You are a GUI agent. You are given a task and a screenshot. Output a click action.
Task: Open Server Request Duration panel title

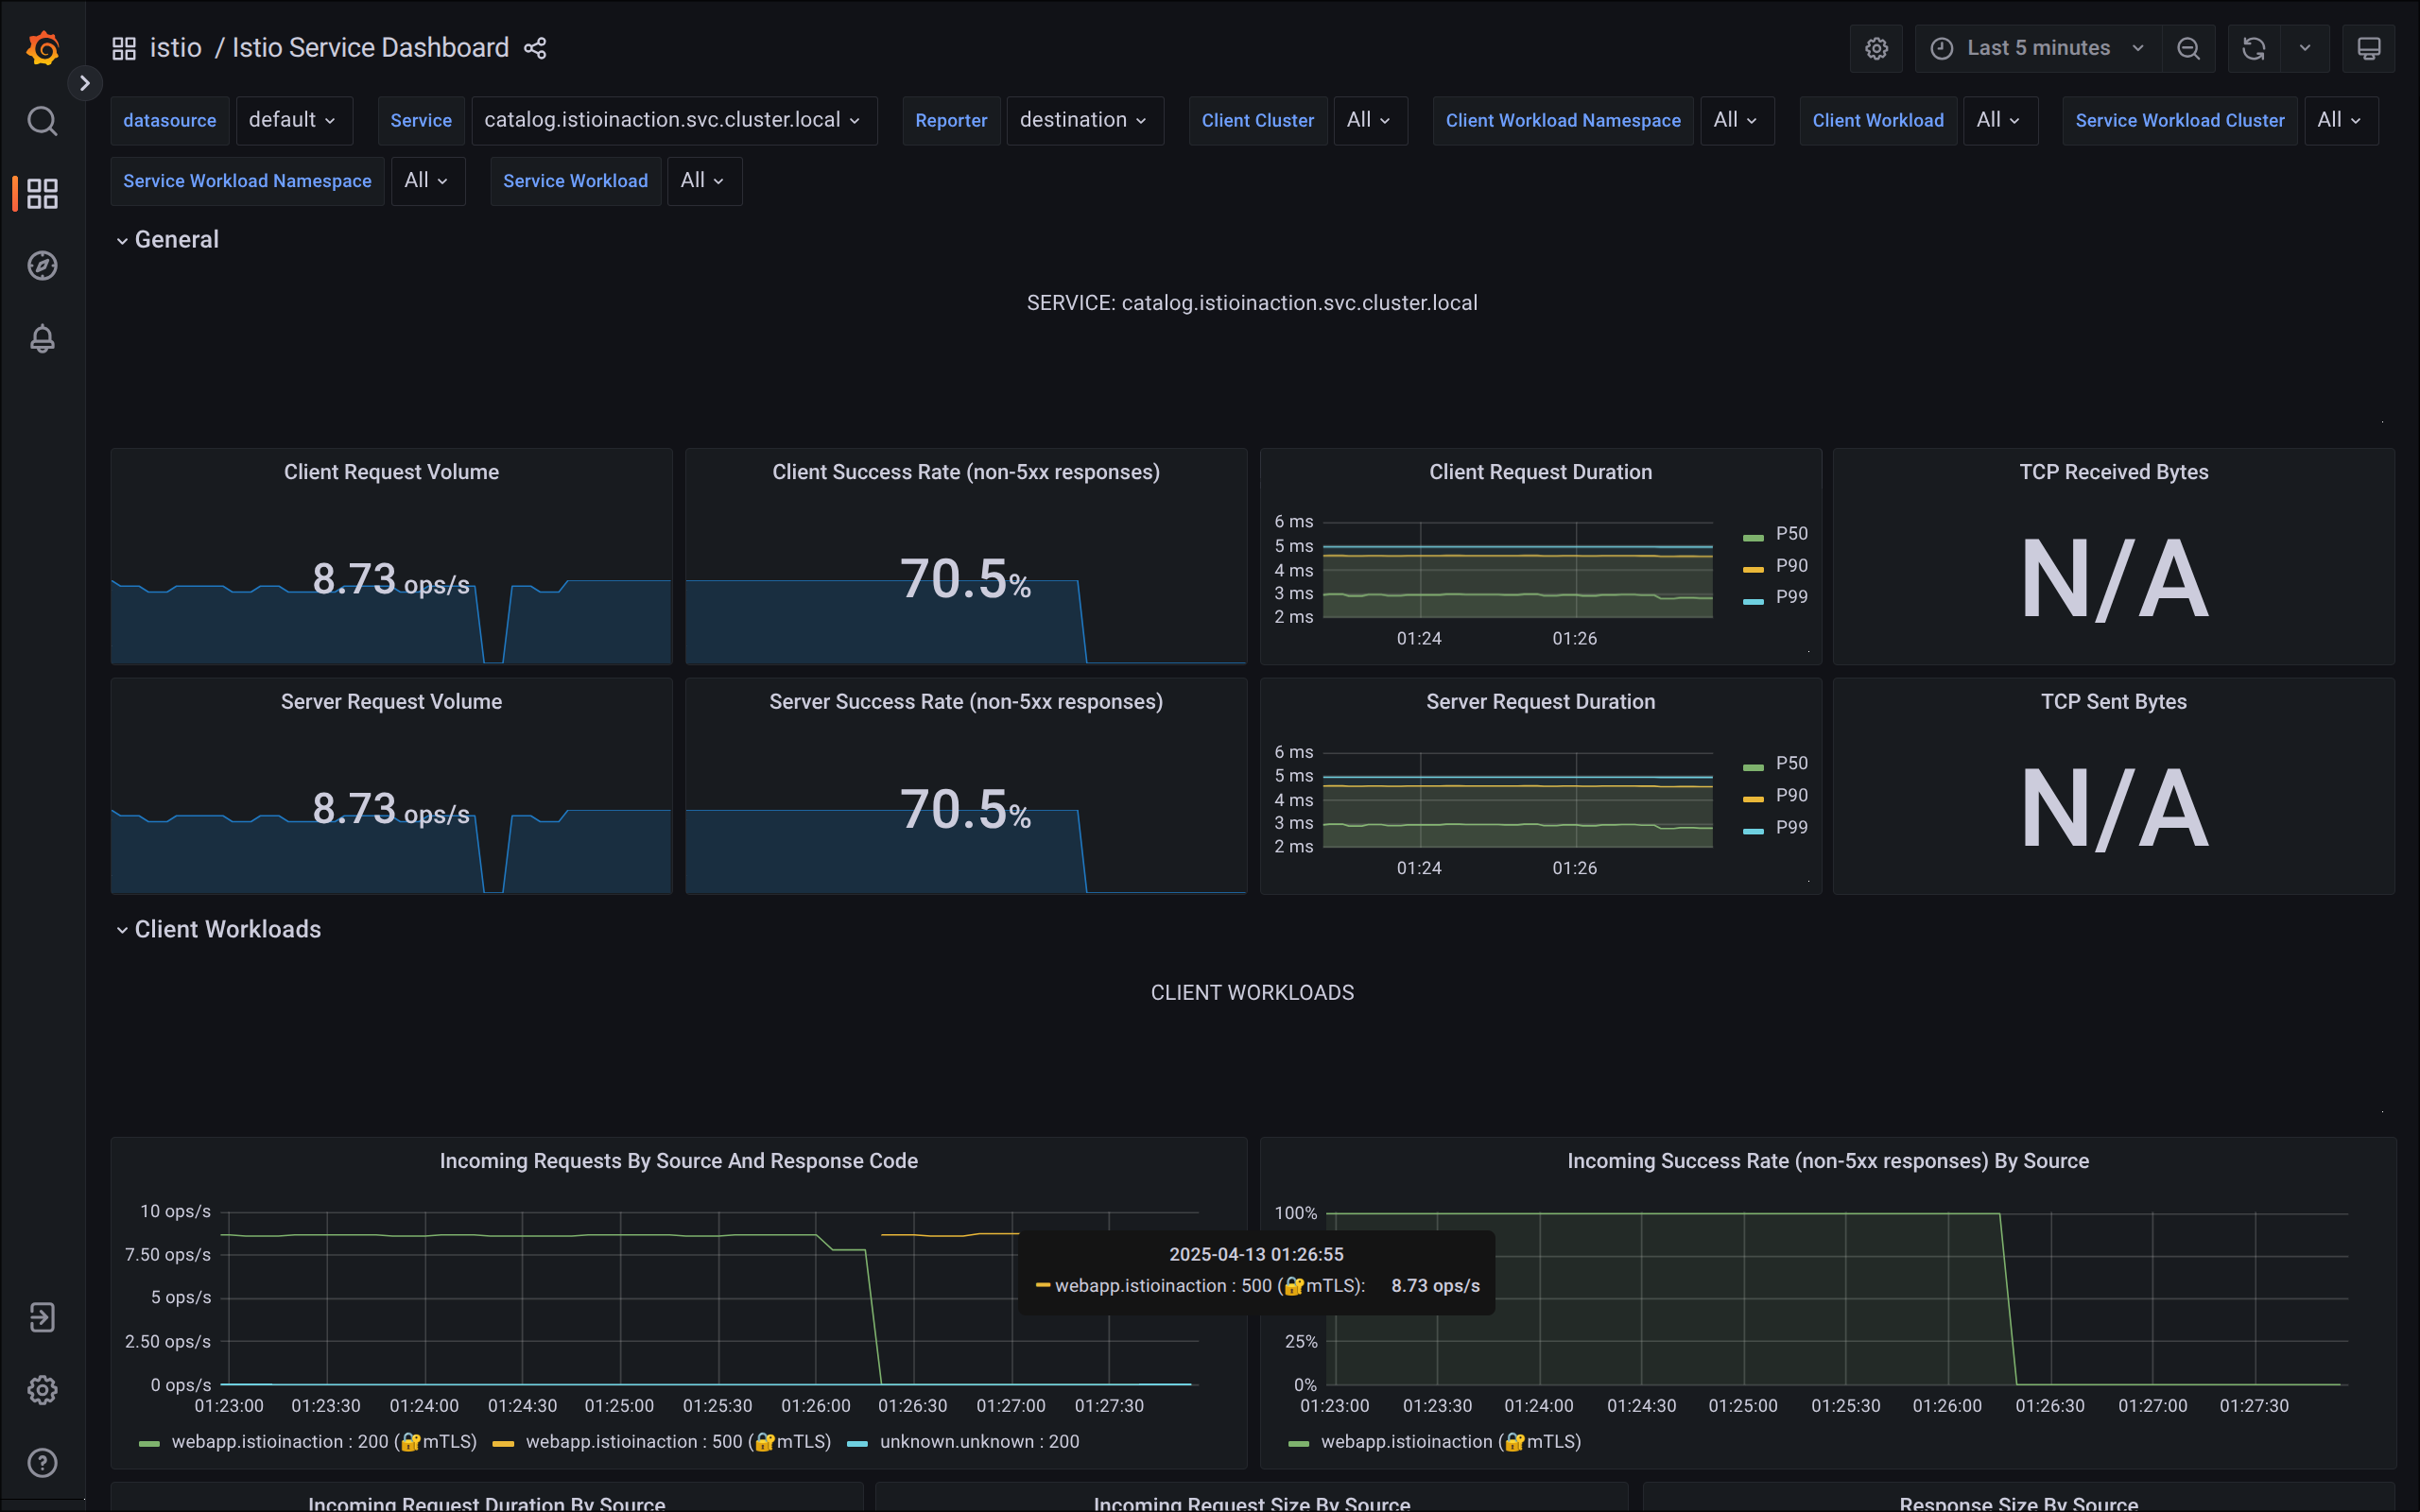click(x=1540, y=702)
